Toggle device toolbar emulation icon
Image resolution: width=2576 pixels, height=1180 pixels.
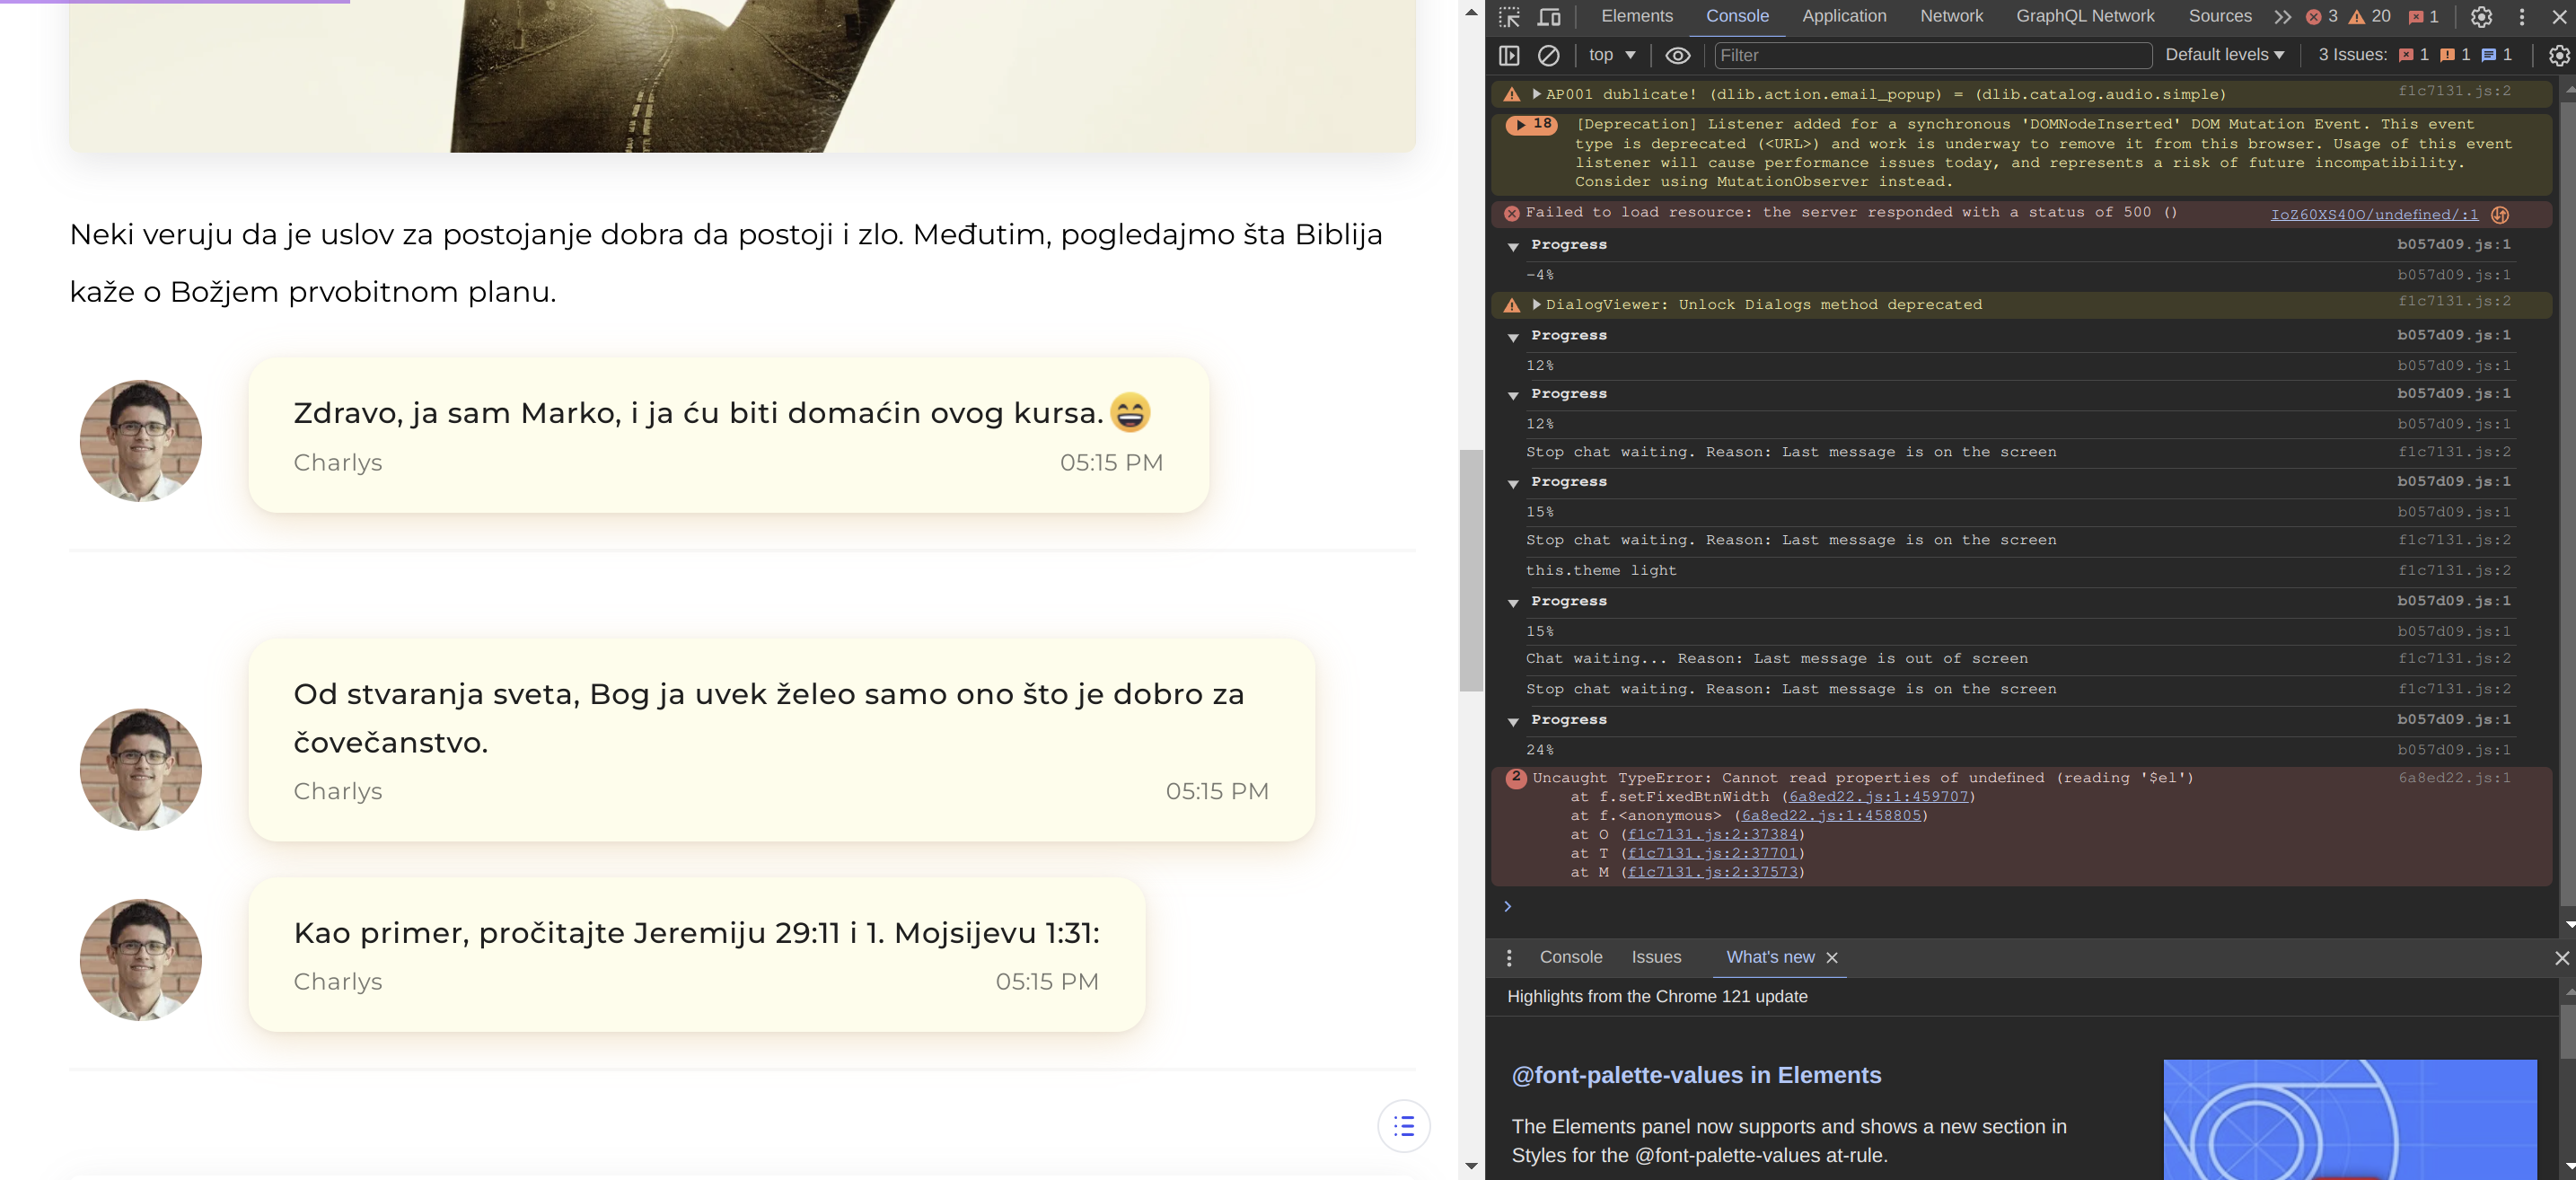tap(1549, 17)
